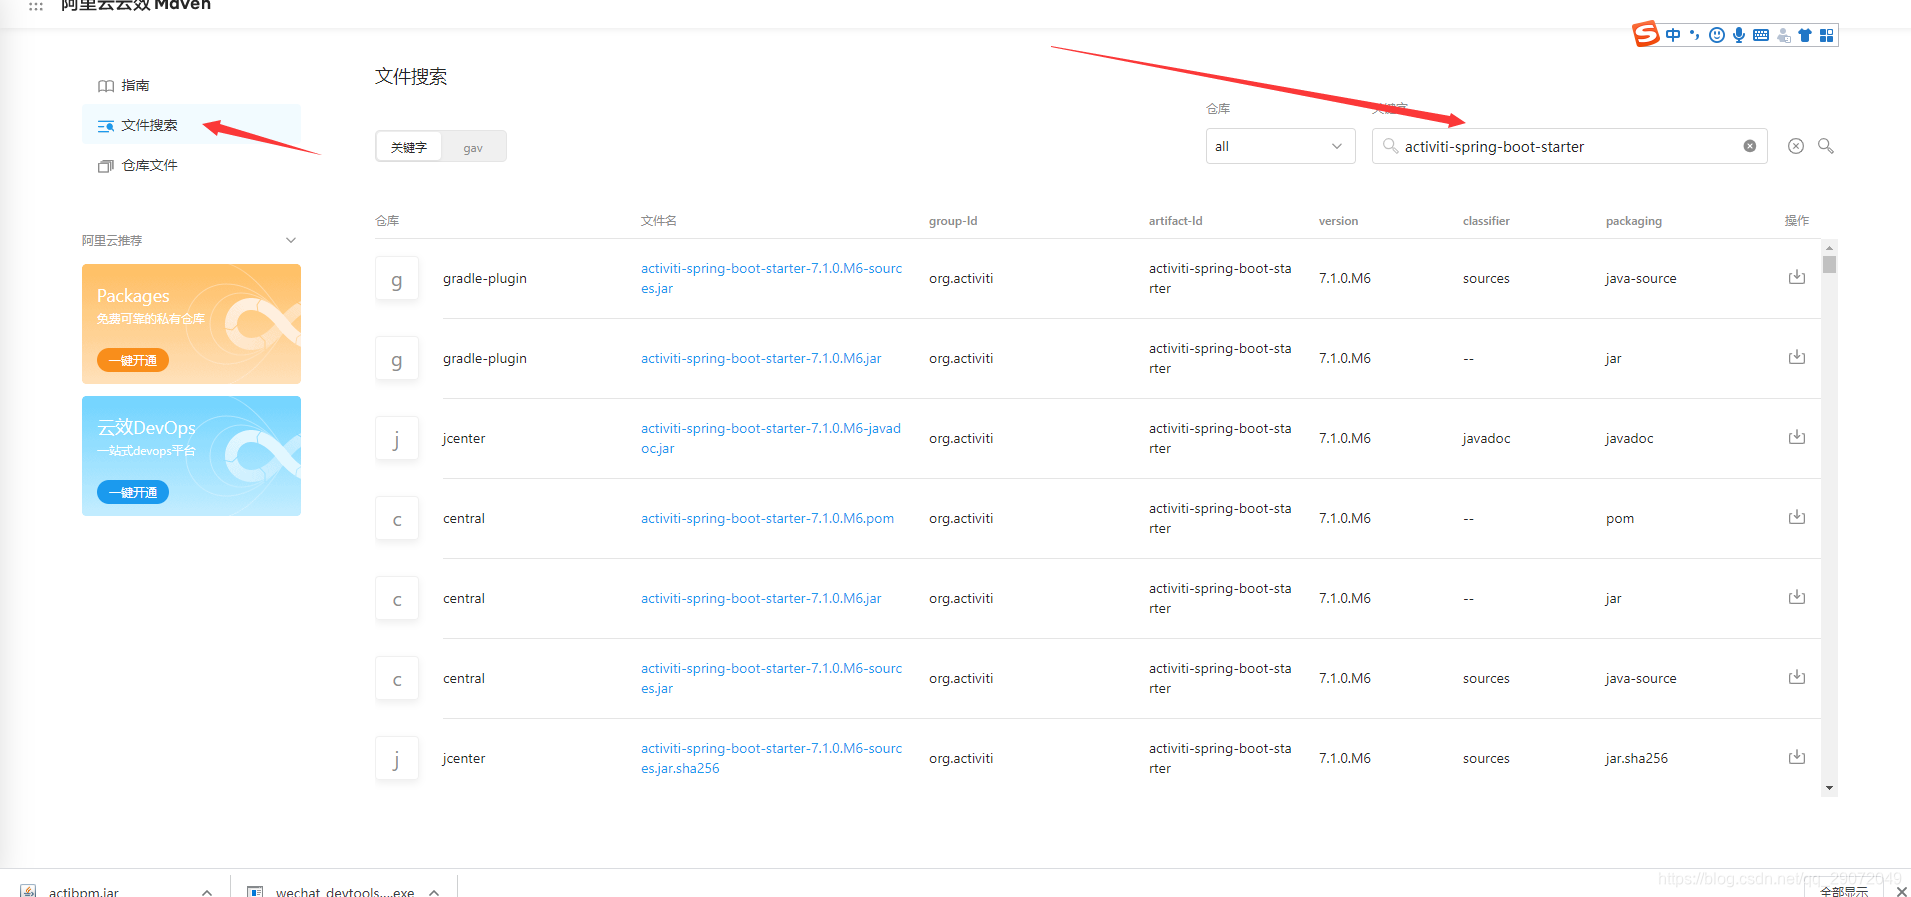This screenshot has width=1911, height=897.
Task: Click 一键开通 on the 云效DevOps card
Action: (133, 492)
